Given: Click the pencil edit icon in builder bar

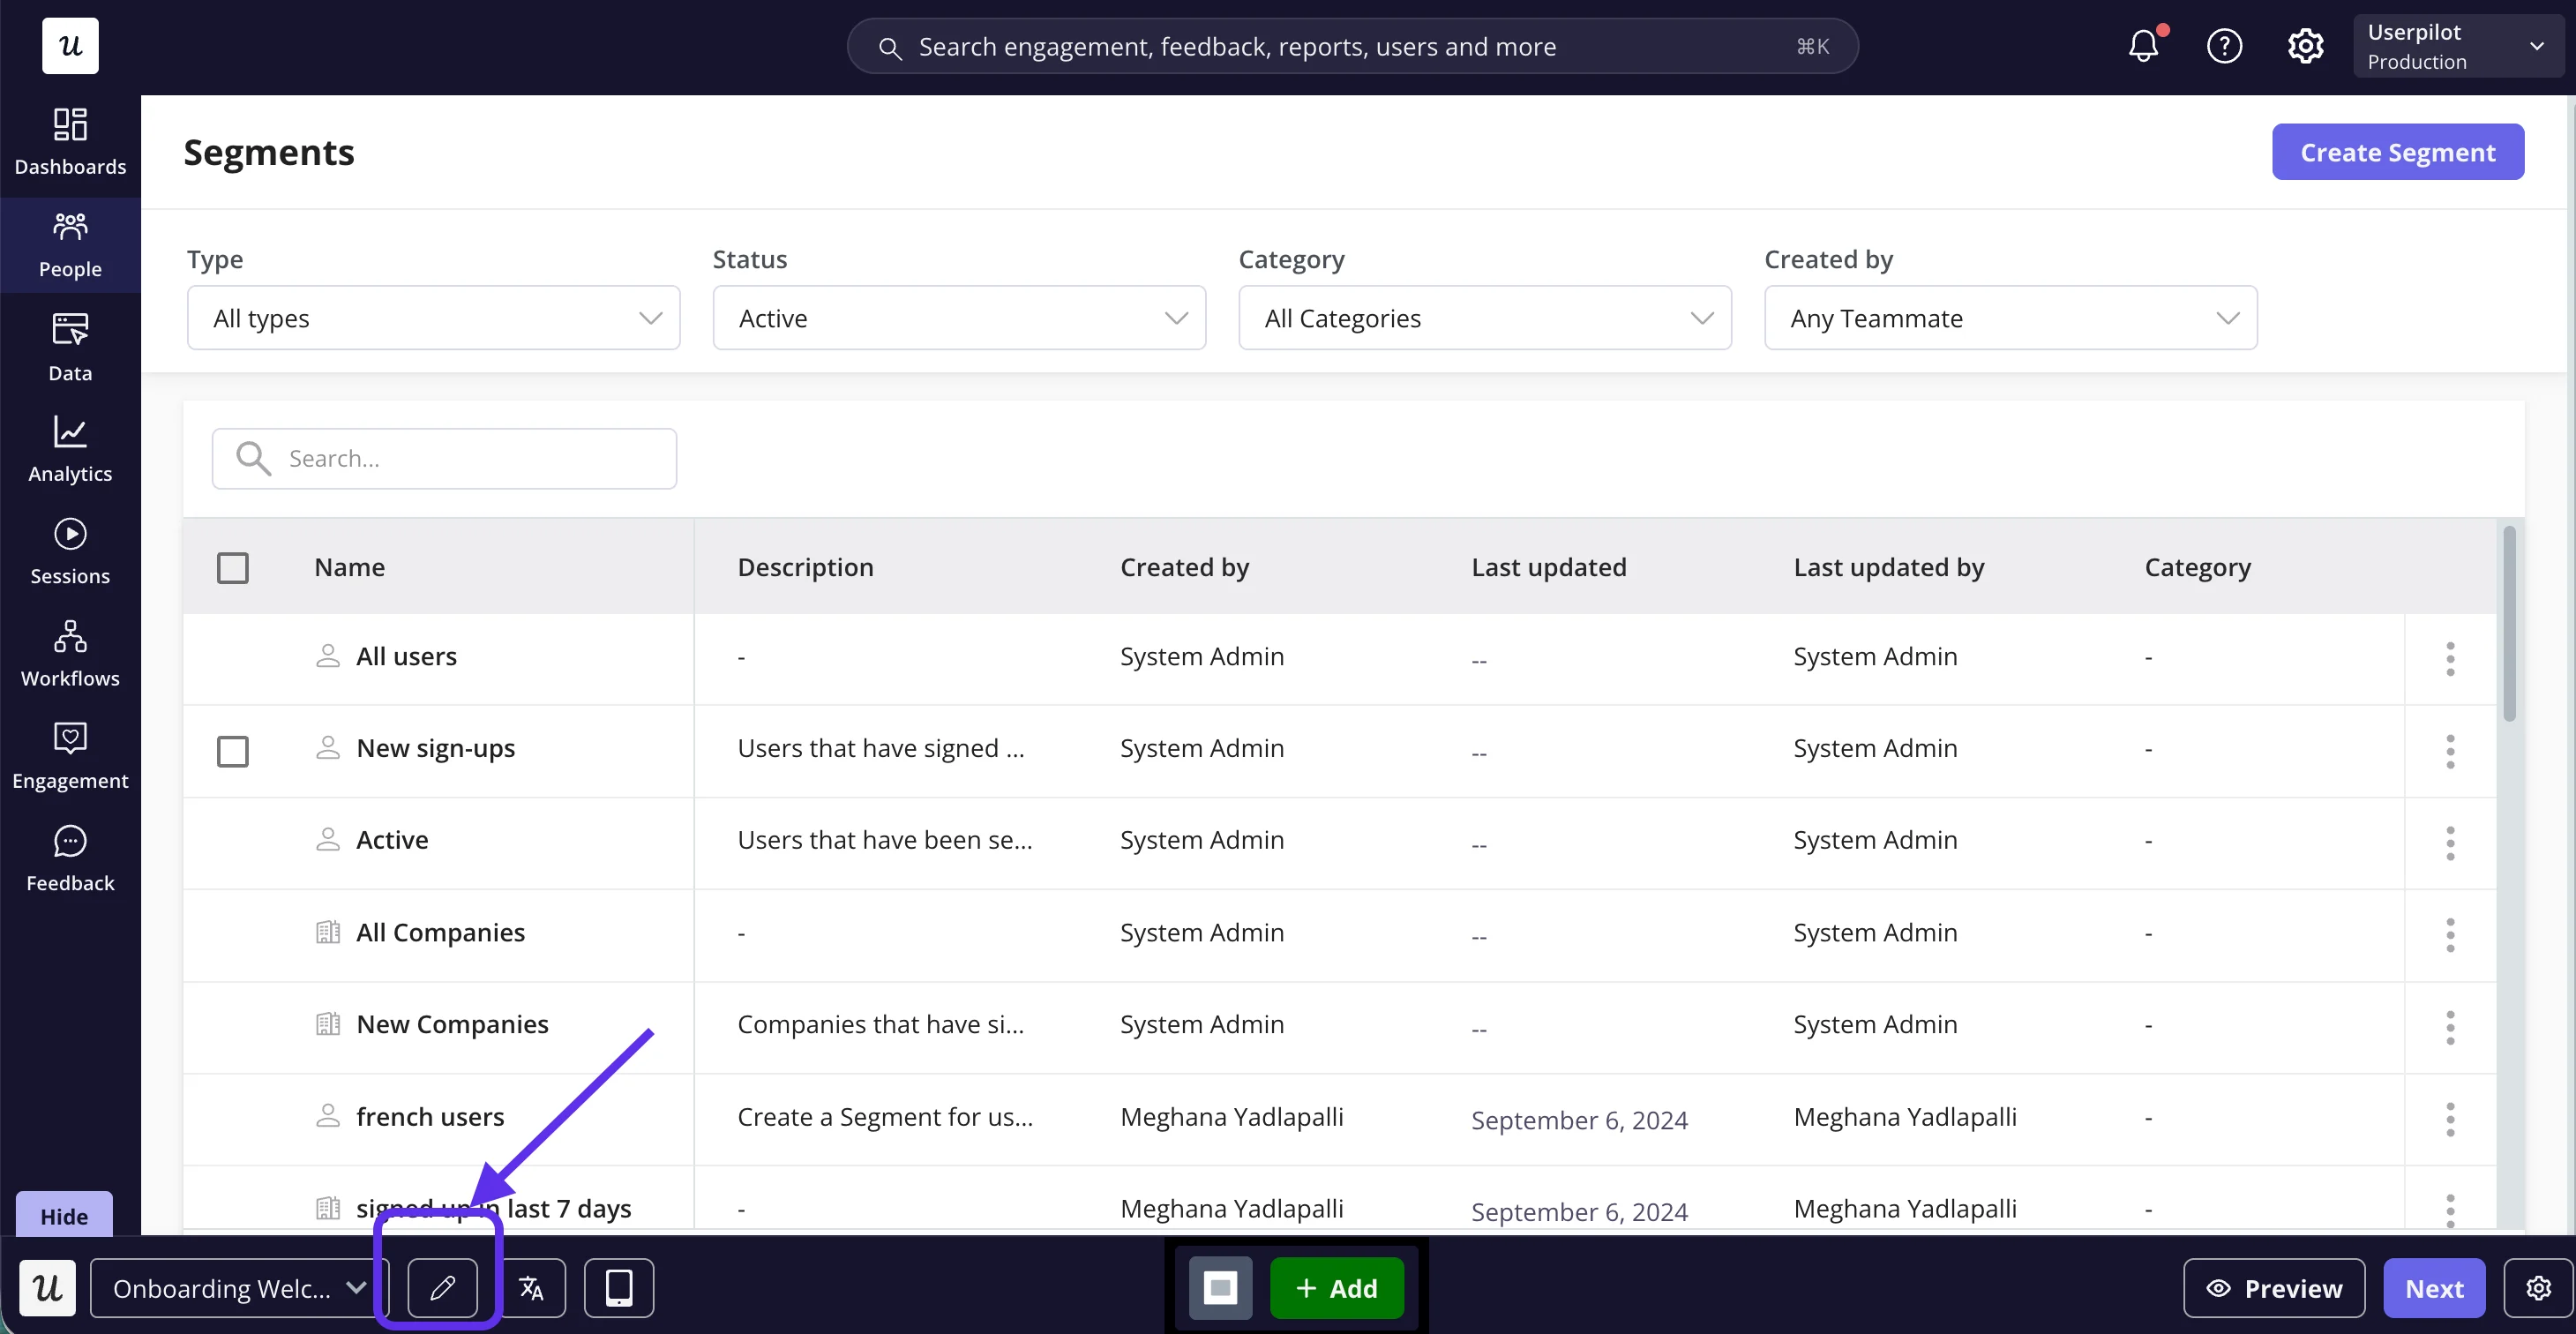Looking at the screenshot, I should point(443,1288).
